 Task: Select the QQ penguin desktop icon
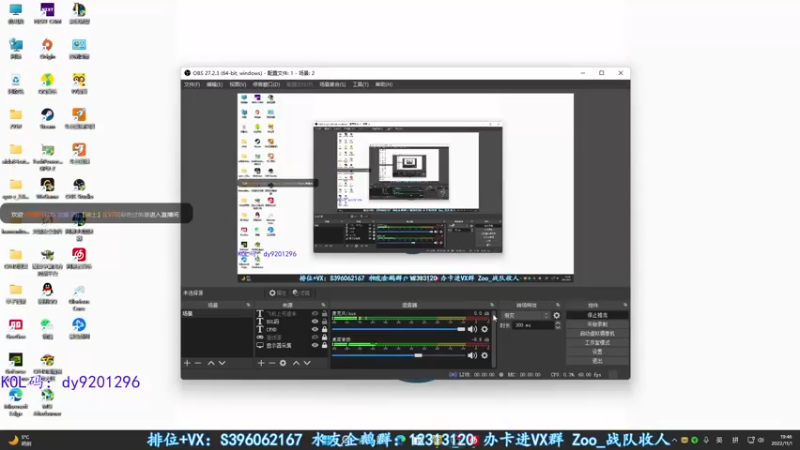click(x=47, y=293)
